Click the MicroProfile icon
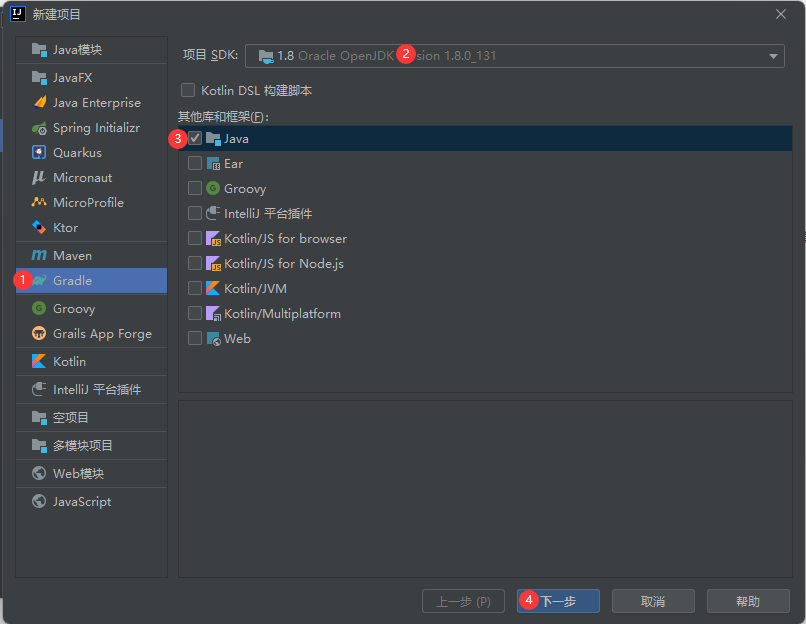The height and width of the screenshot is (624, 806). tap(39, 202)
